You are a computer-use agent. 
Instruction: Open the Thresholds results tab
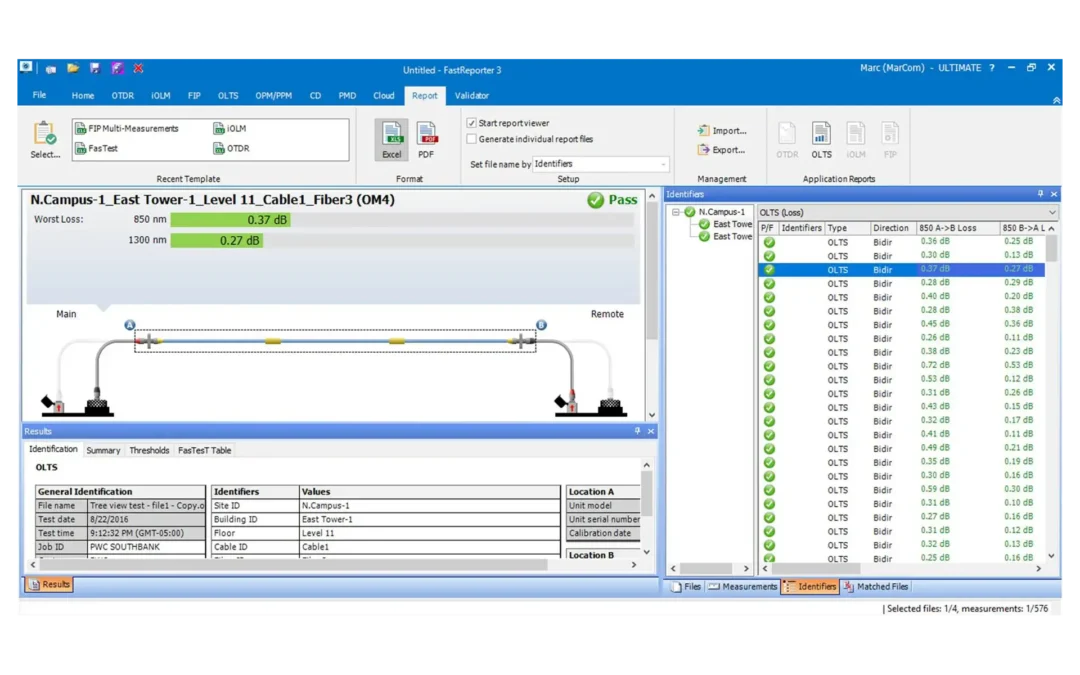coord(149,450)
